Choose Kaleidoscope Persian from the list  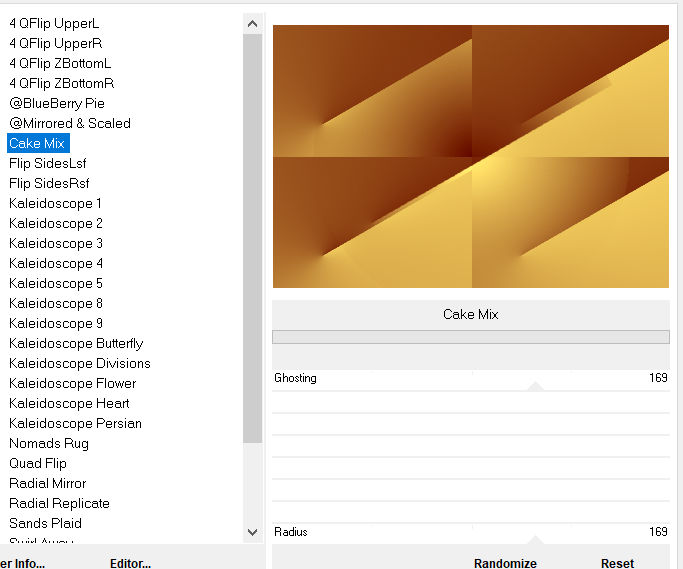[75, 423]
